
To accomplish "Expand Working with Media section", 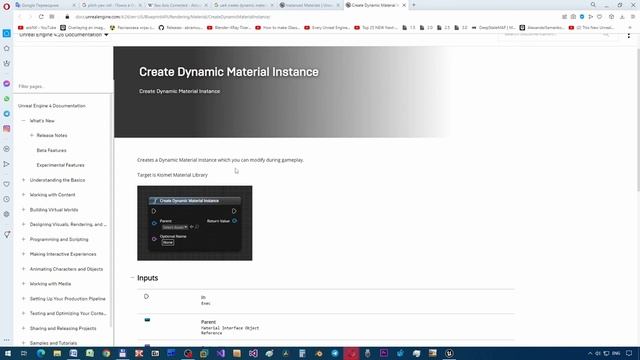I will pos(23,284).
